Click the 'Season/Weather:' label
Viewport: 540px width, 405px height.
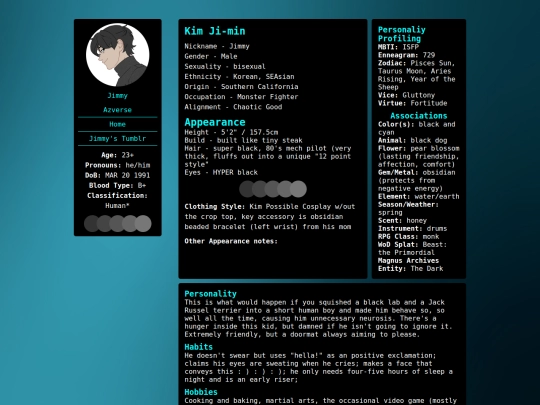coord(408,205)
